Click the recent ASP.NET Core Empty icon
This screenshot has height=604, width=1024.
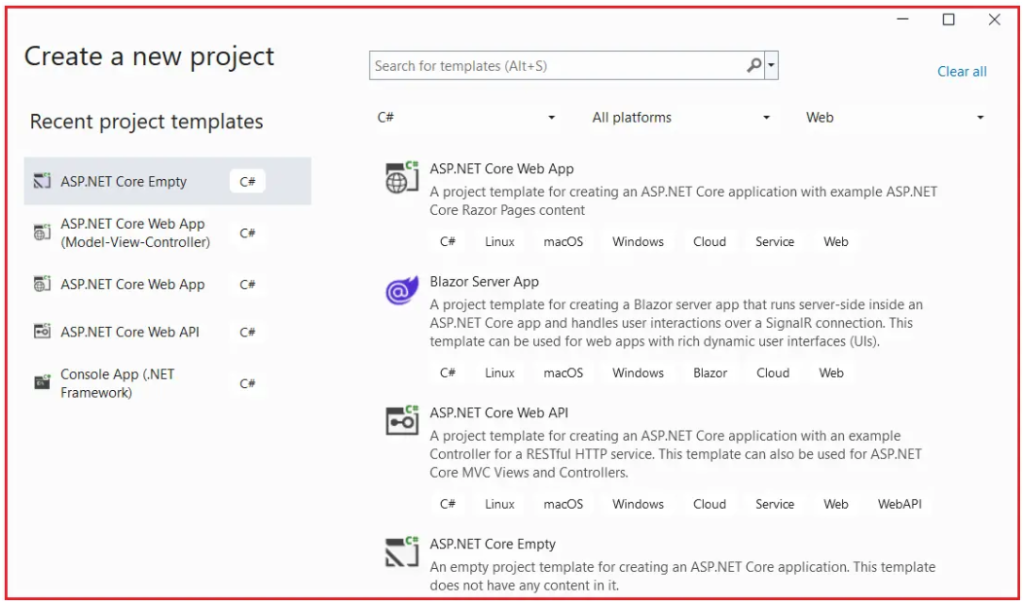pos(42,182)
